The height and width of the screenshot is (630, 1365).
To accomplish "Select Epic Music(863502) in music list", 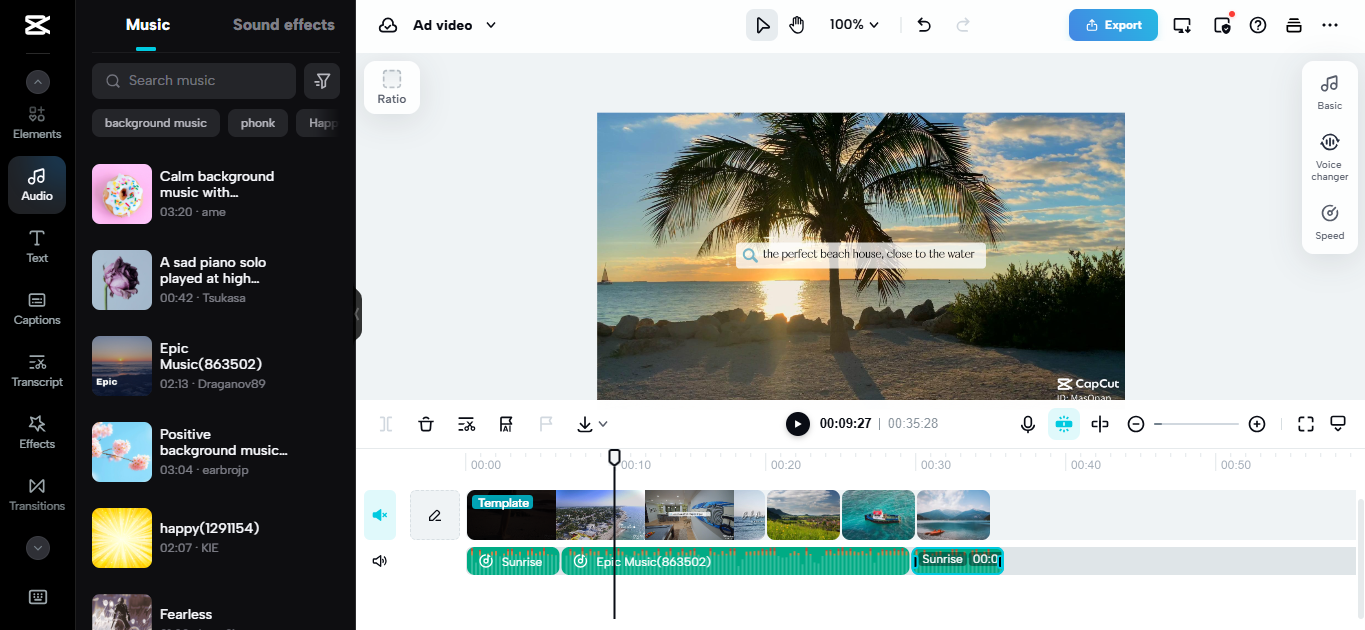I will click(216, 366).
